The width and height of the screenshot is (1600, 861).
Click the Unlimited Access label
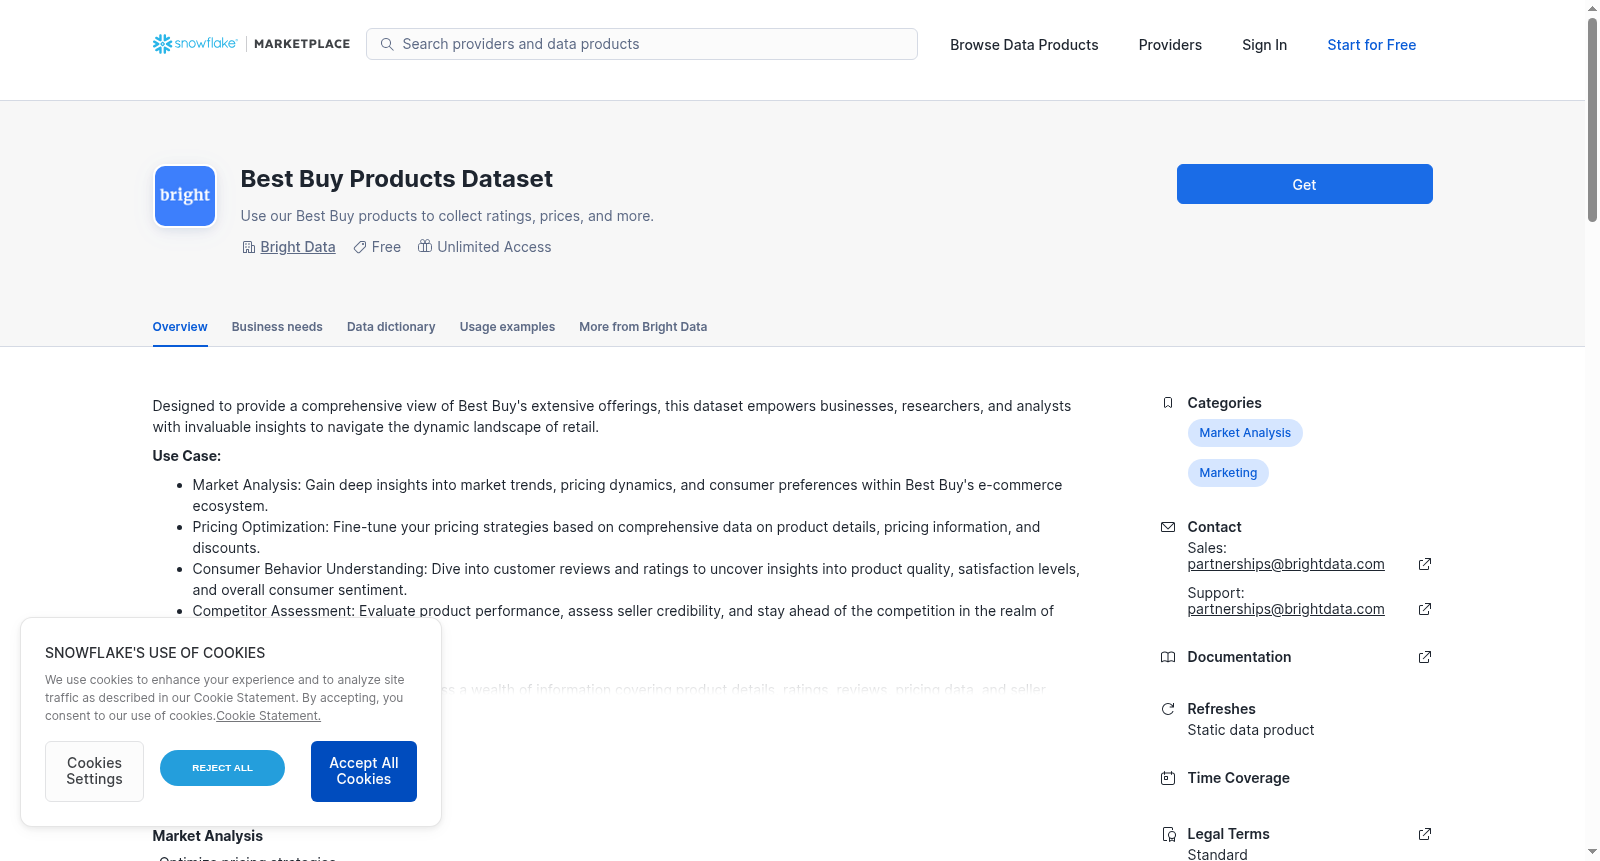click(494, 247)
